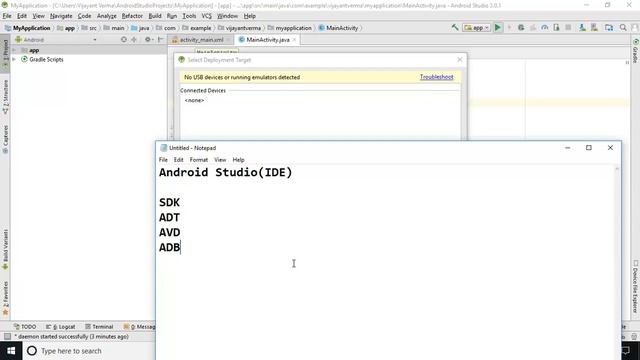
Task: Open the Terminal tool window
Action: (99, 327)
